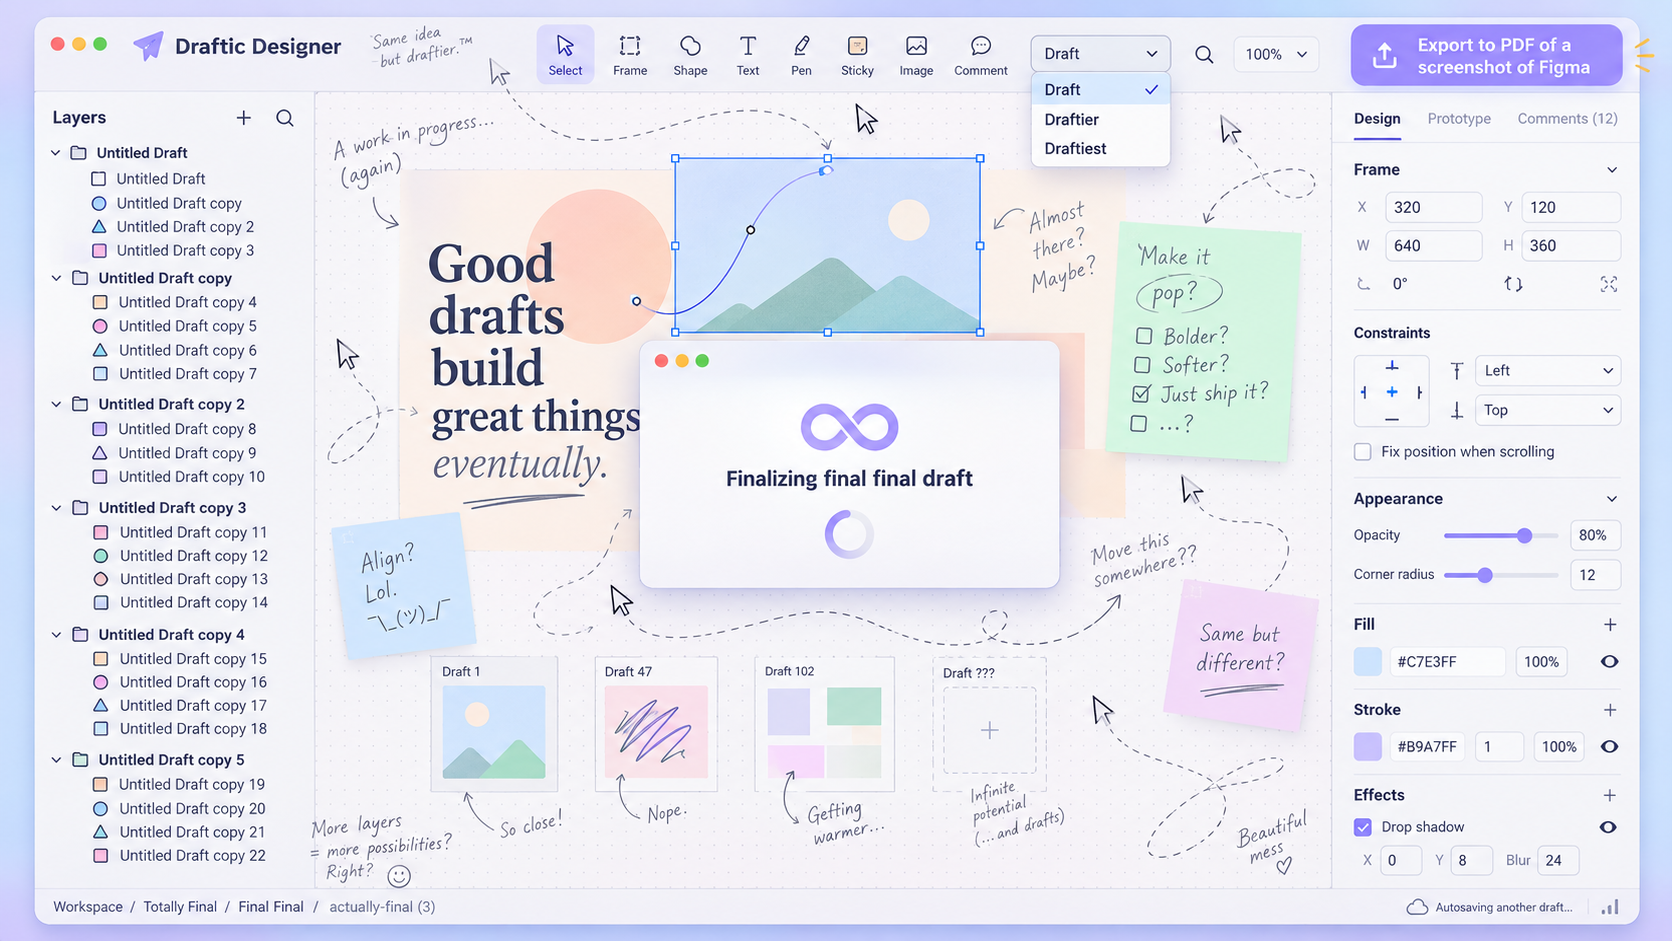Open search via toolbar magnifier icon

(1204, 54)
